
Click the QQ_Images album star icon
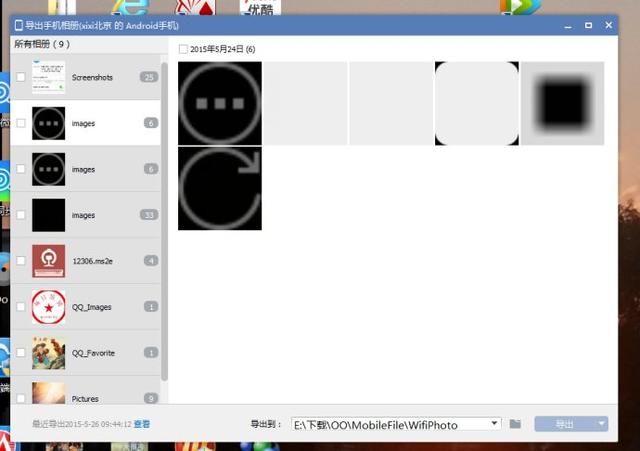[x=48, y=307]
